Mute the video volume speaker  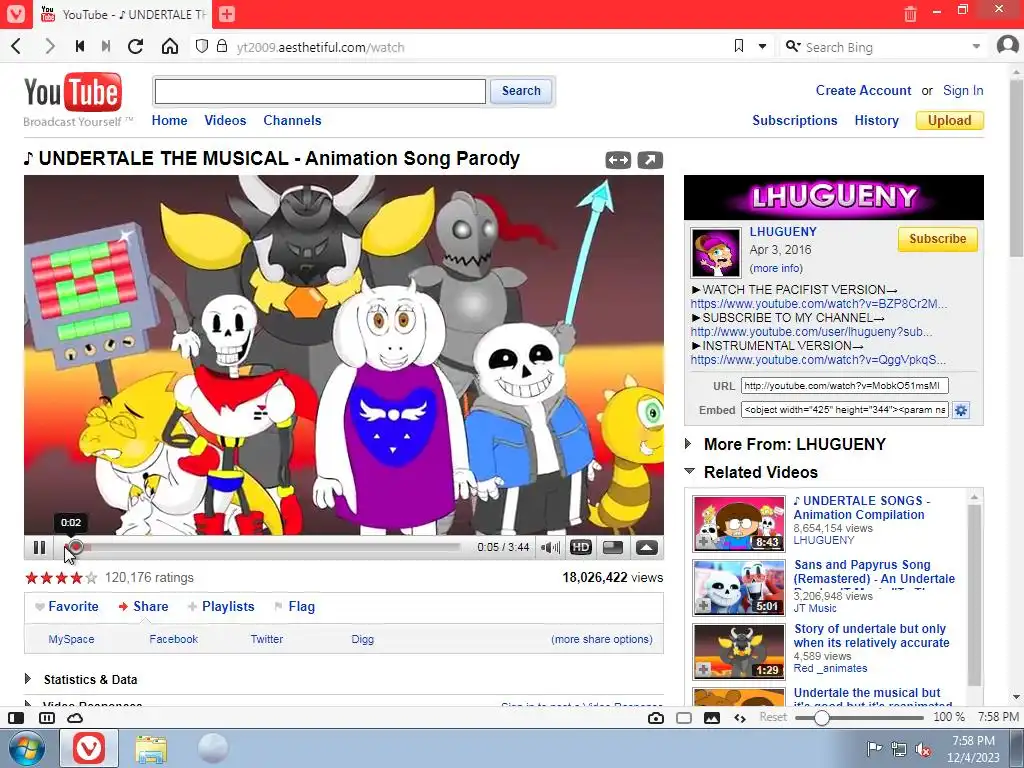click(x=550, y=547)
